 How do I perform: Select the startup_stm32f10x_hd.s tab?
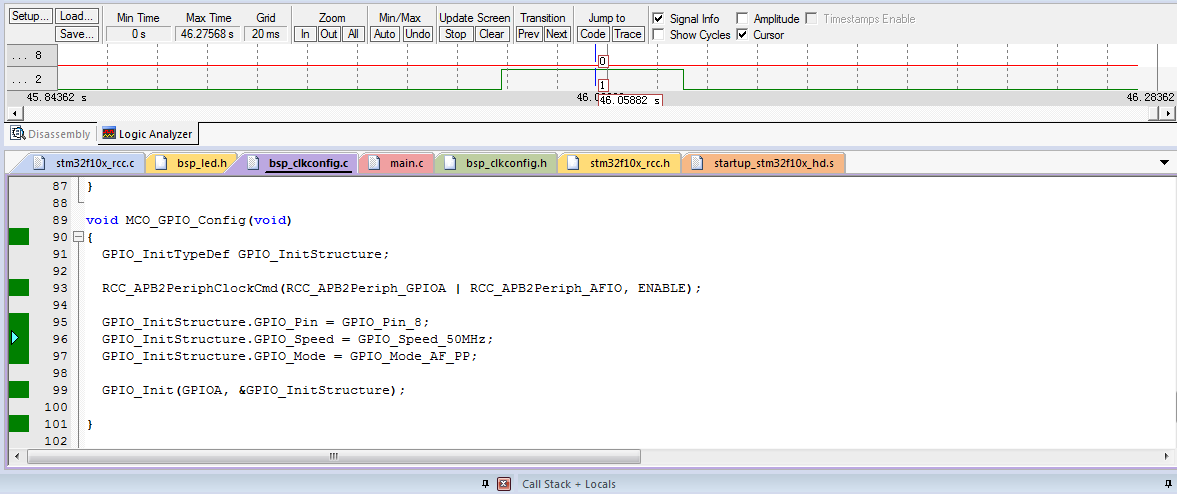point(764,163)
